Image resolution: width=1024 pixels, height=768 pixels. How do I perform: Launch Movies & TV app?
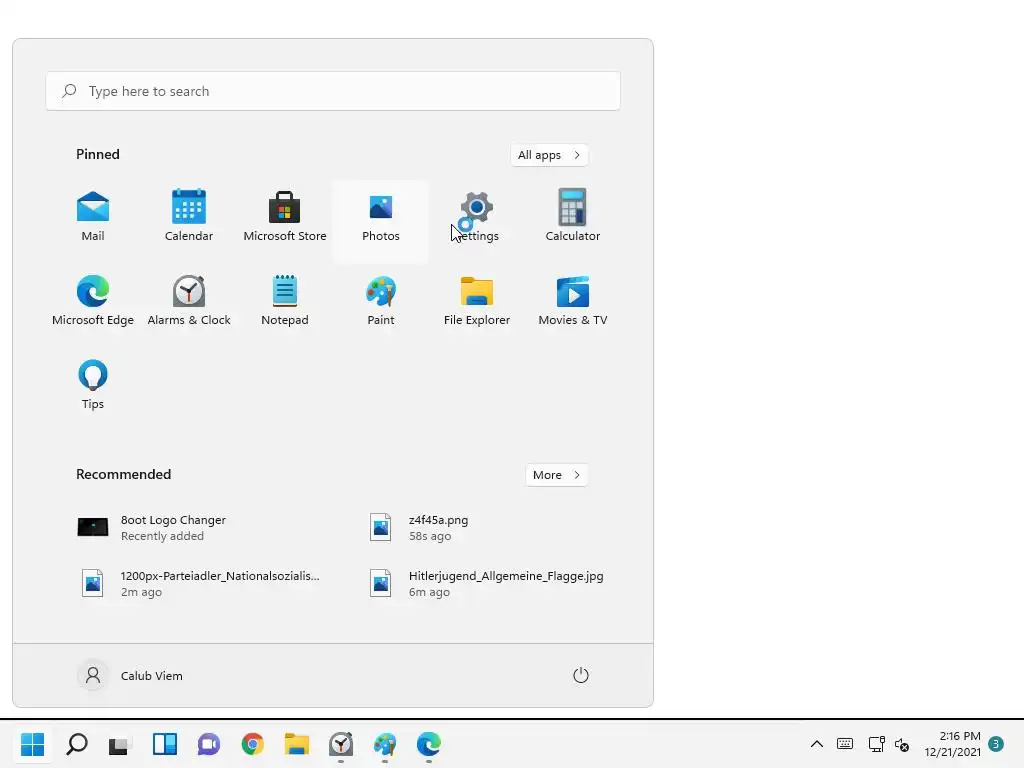tap(573, 302)
